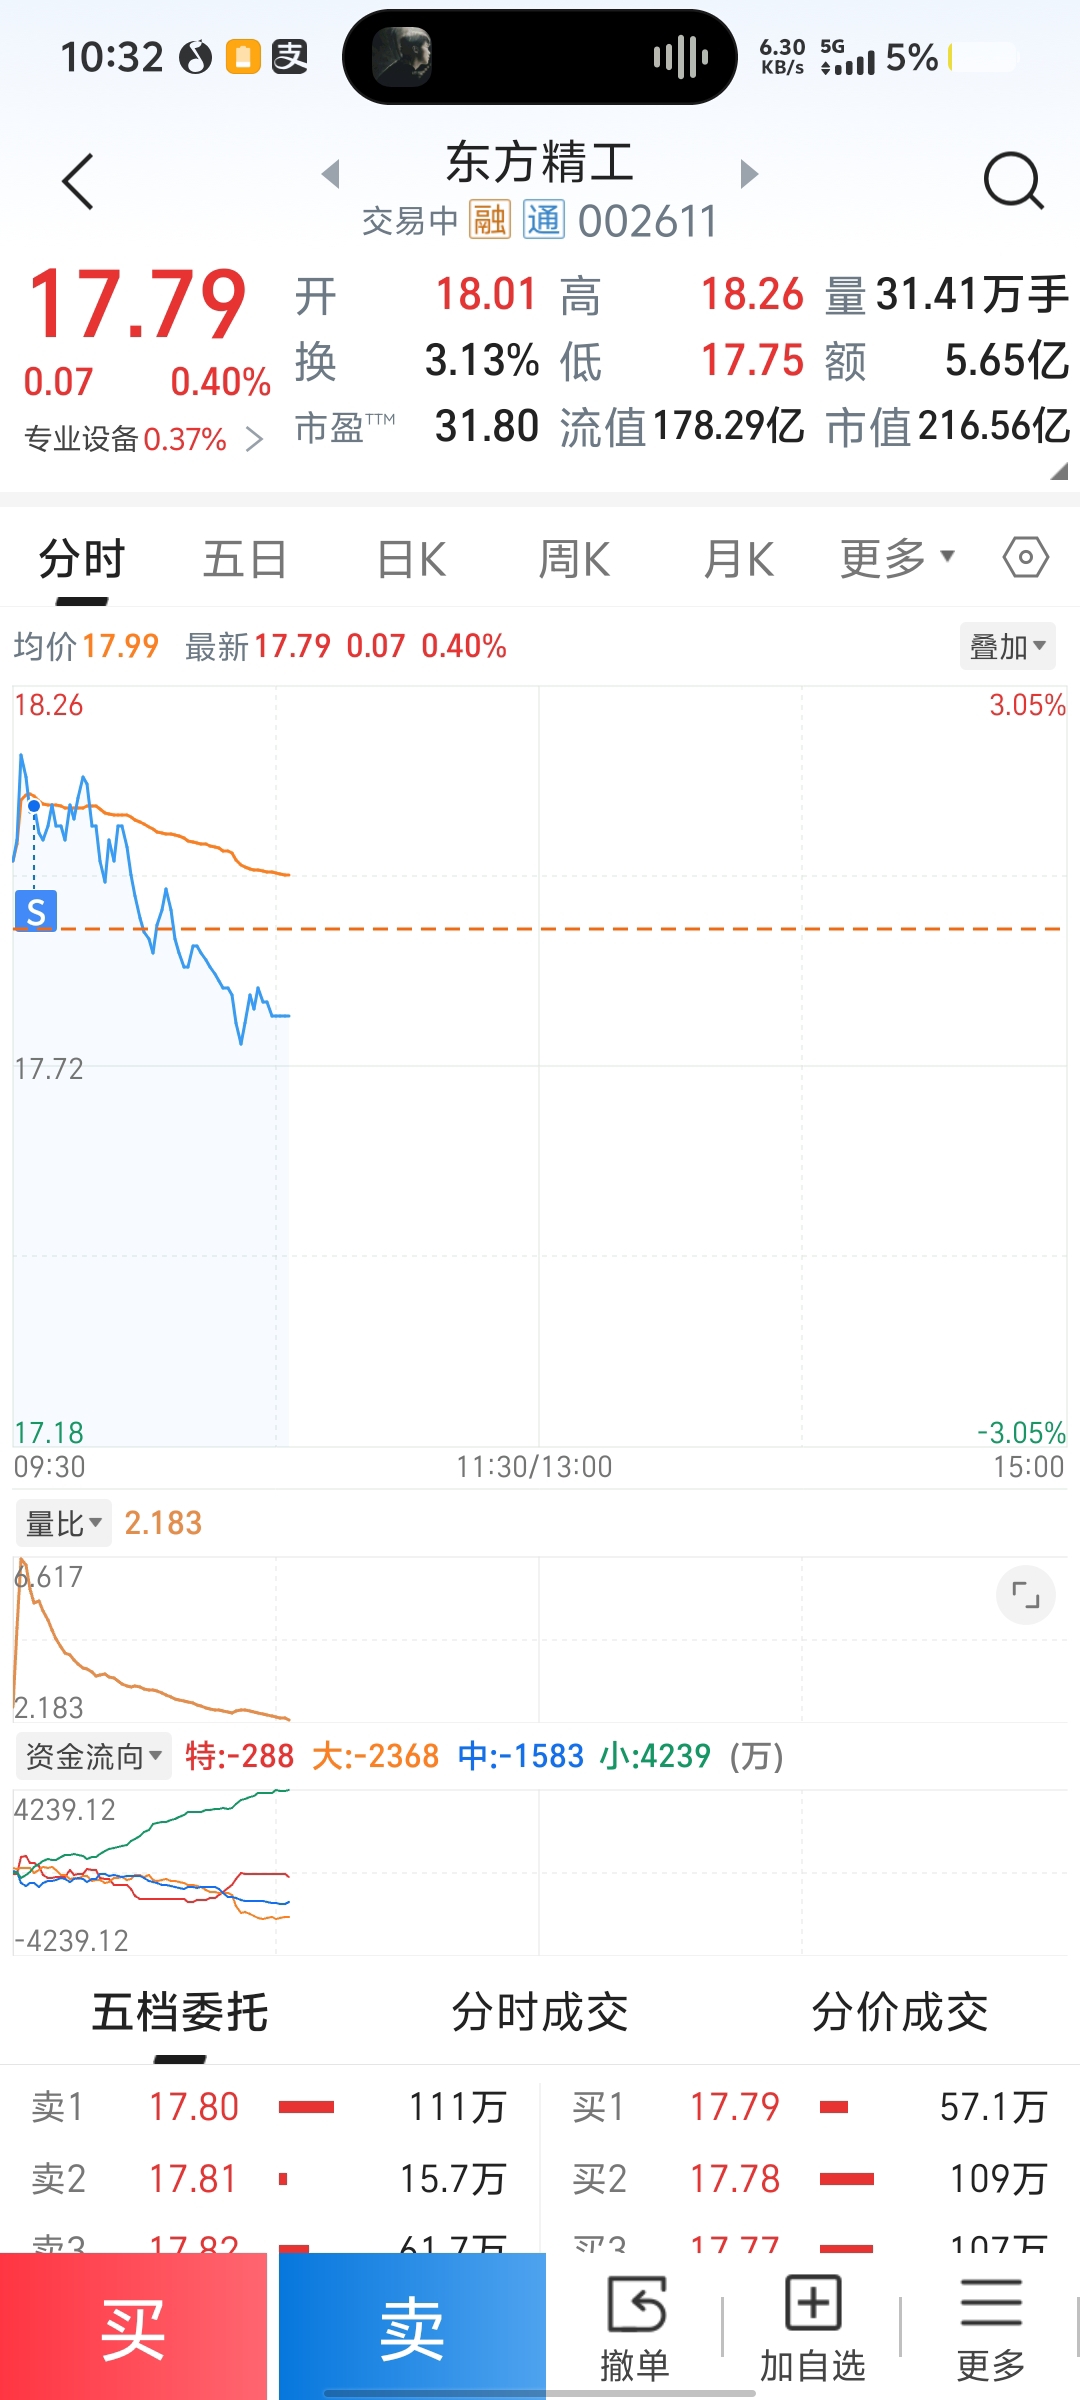1080x2400 pixels.
Task: Go to next stock with right triangle
Action: click(x=749, y=174)
